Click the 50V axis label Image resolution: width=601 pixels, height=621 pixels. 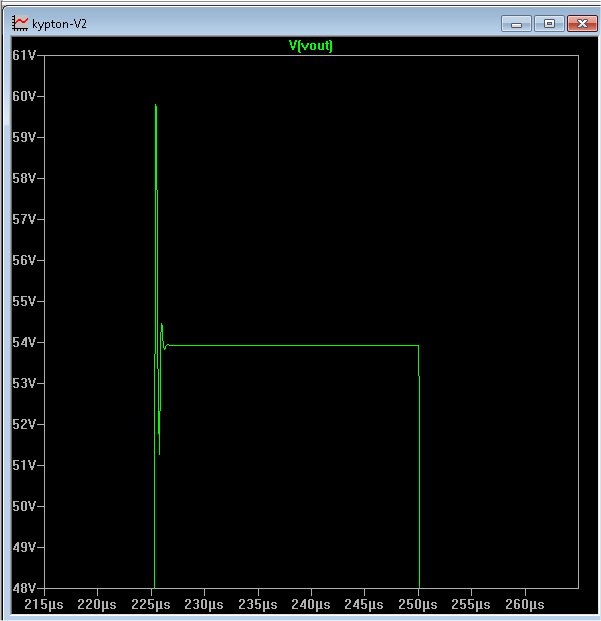(x=24, y=506)
